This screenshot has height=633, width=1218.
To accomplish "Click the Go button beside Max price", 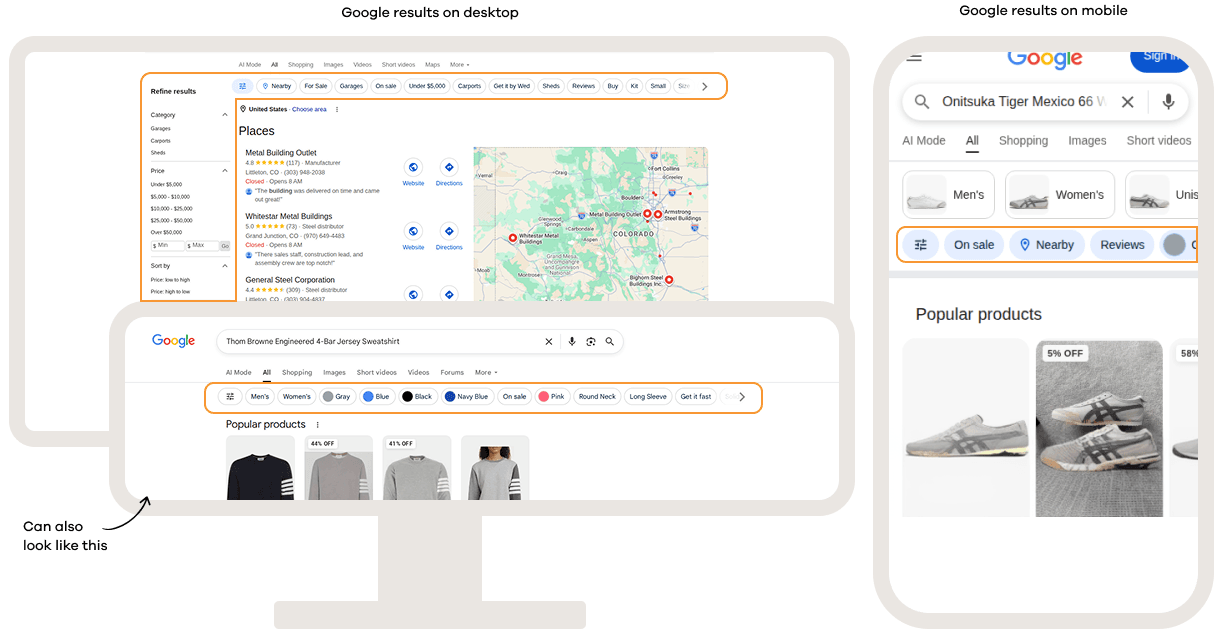I will [x=225, y=246].
